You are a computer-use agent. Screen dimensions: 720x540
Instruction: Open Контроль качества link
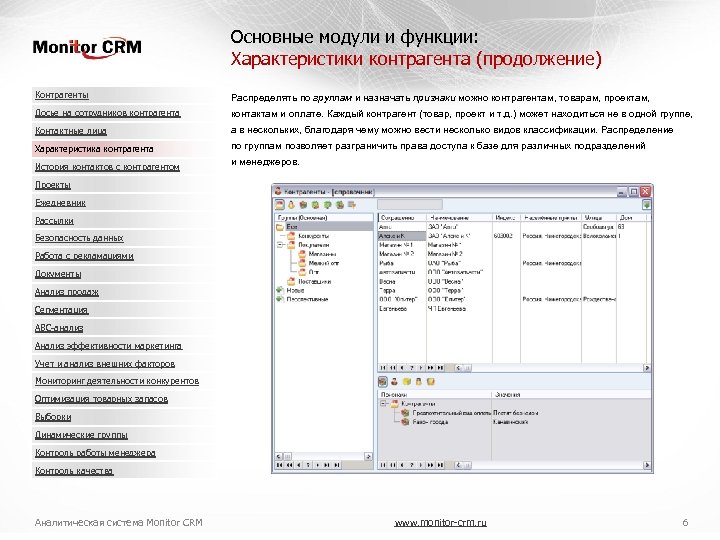74,471
